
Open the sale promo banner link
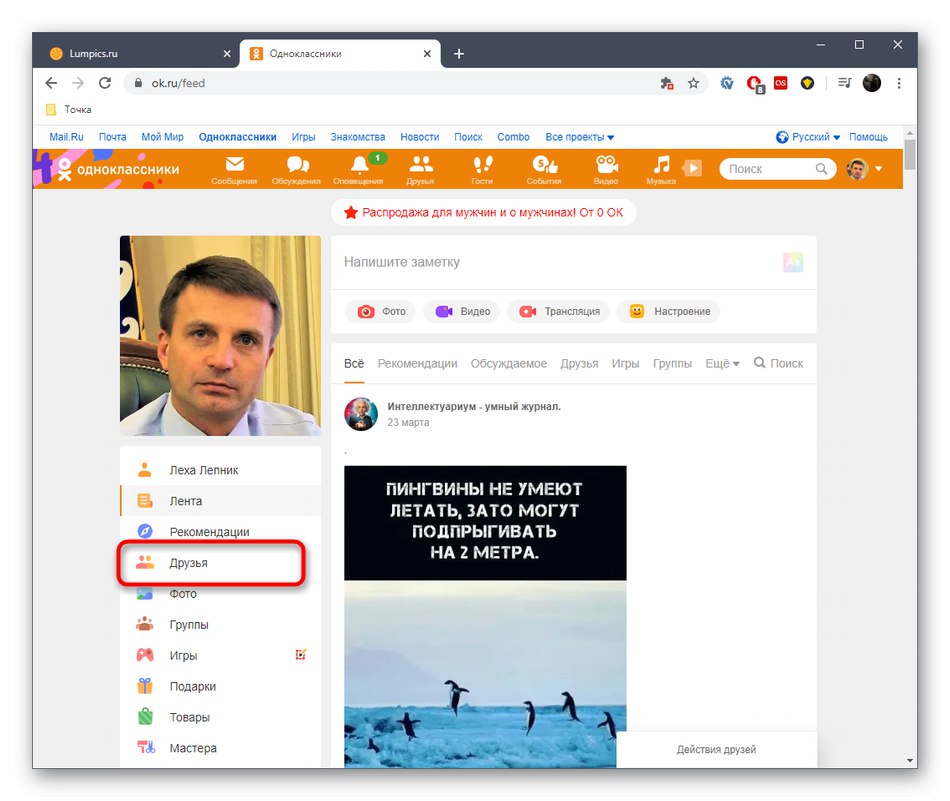tap(483, 213)
